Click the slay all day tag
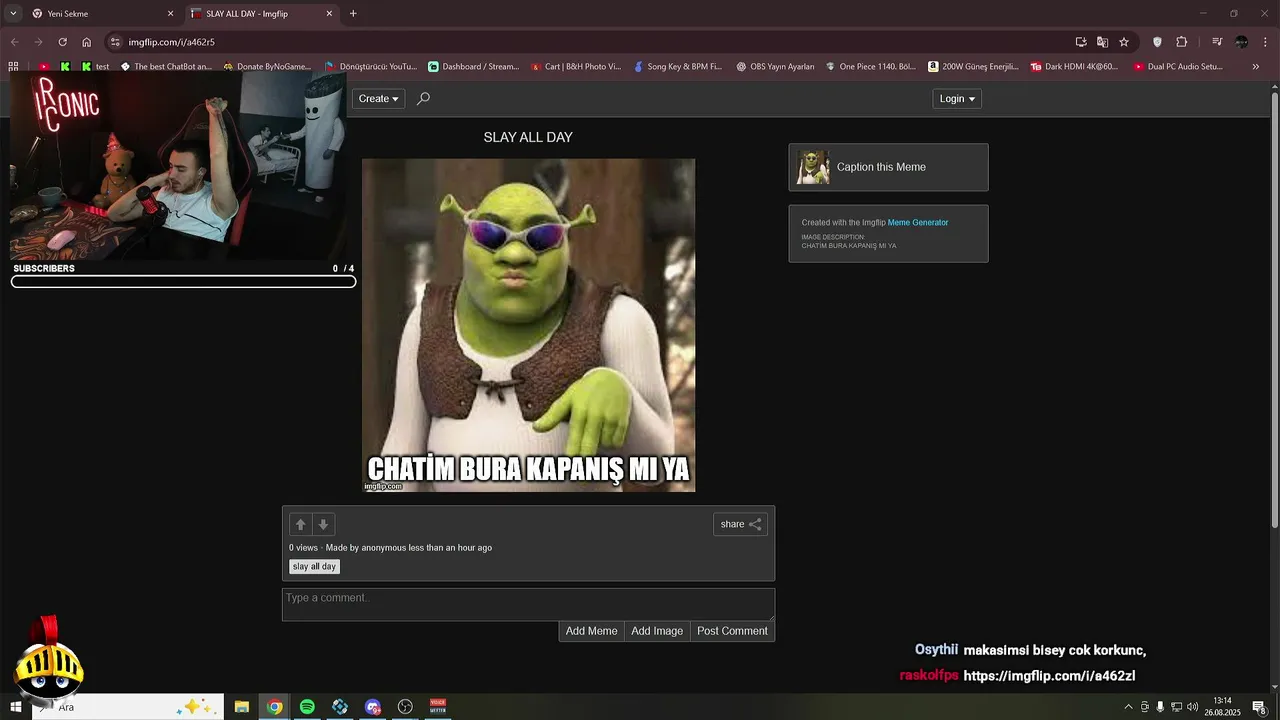Screen dimensions: 1280x720 coord(315,567)
